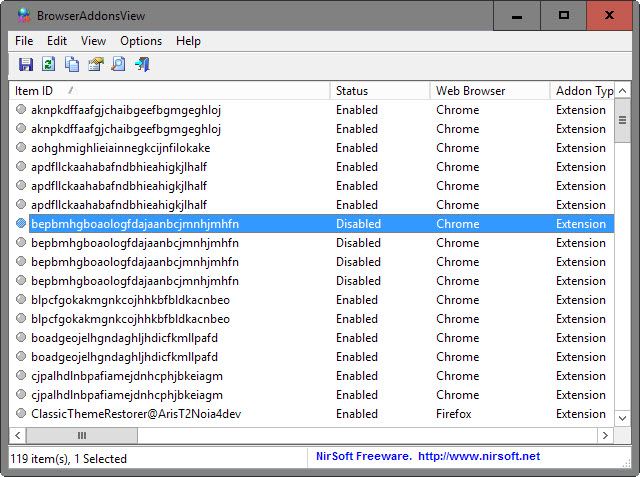The height and width of the screenshot is (477, 640).
Task: Open the Help menu
Action: 188,41
